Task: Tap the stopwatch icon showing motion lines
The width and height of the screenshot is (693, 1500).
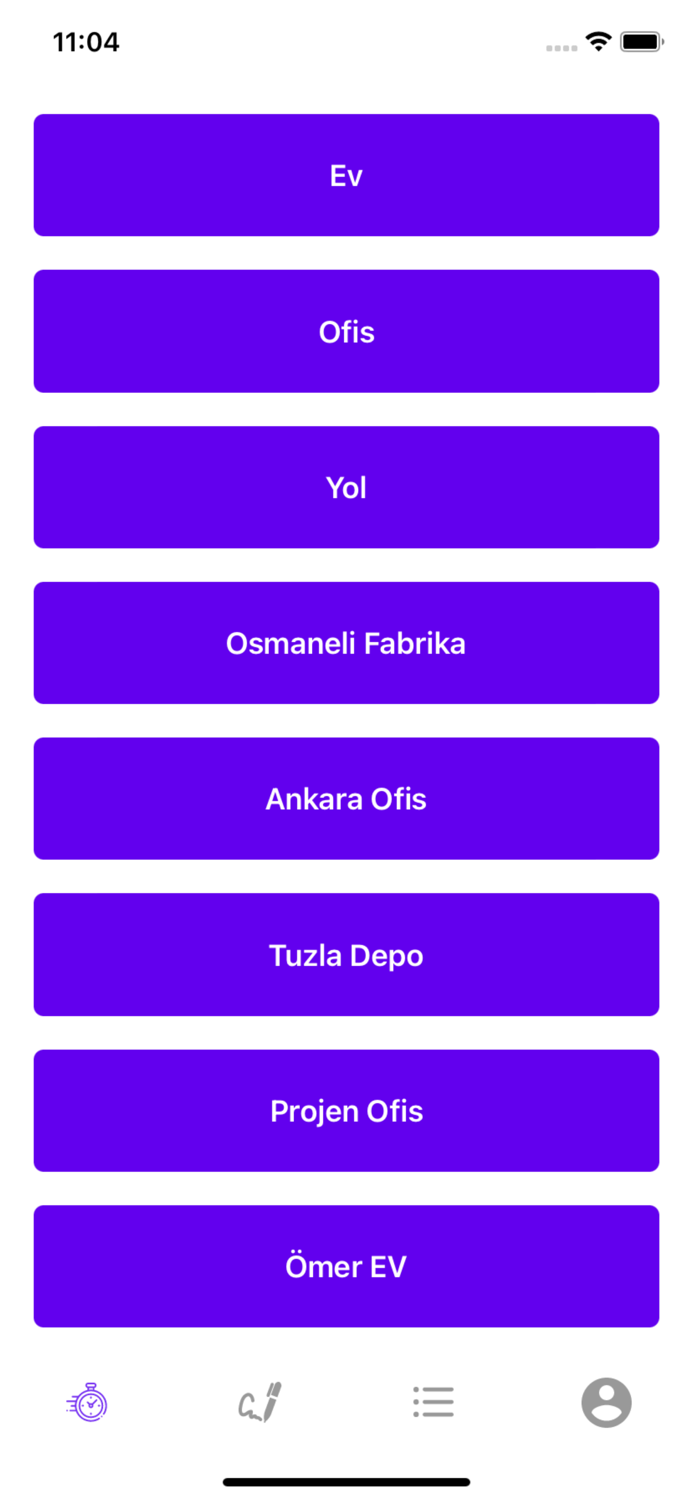Action: click(87, 1402)
